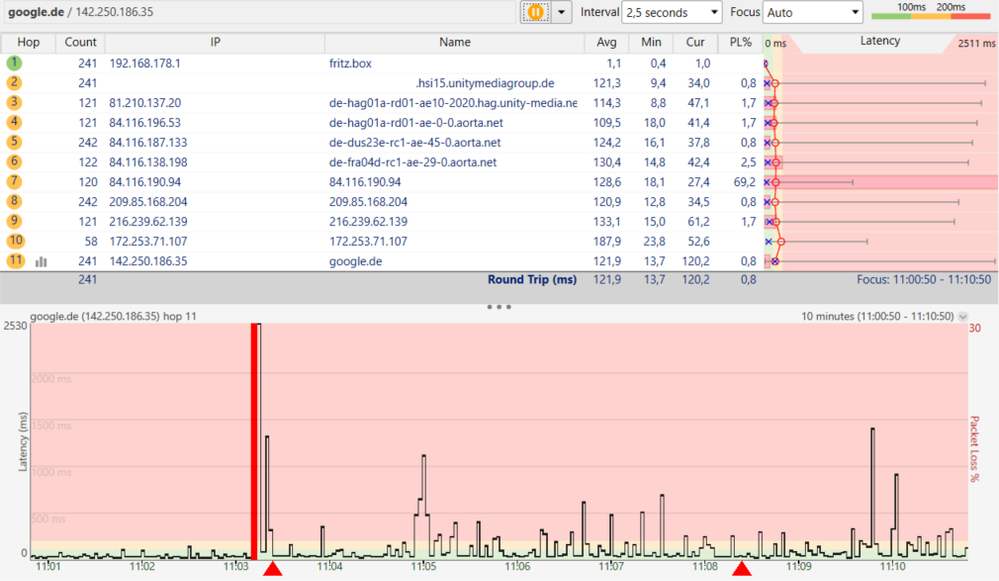
Task: Click the IP column header
Action: click(215, 42)
